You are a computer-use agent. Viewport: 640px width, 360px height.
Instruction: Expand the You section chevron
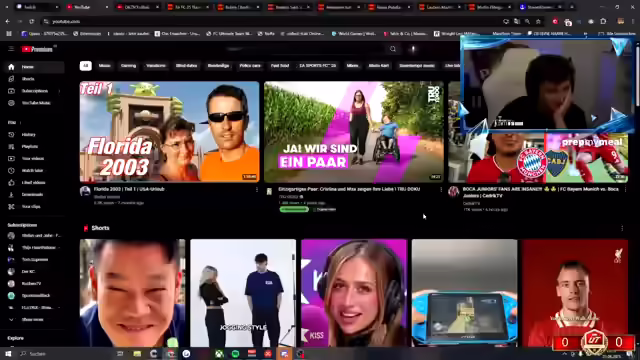(x=20, y=122)
